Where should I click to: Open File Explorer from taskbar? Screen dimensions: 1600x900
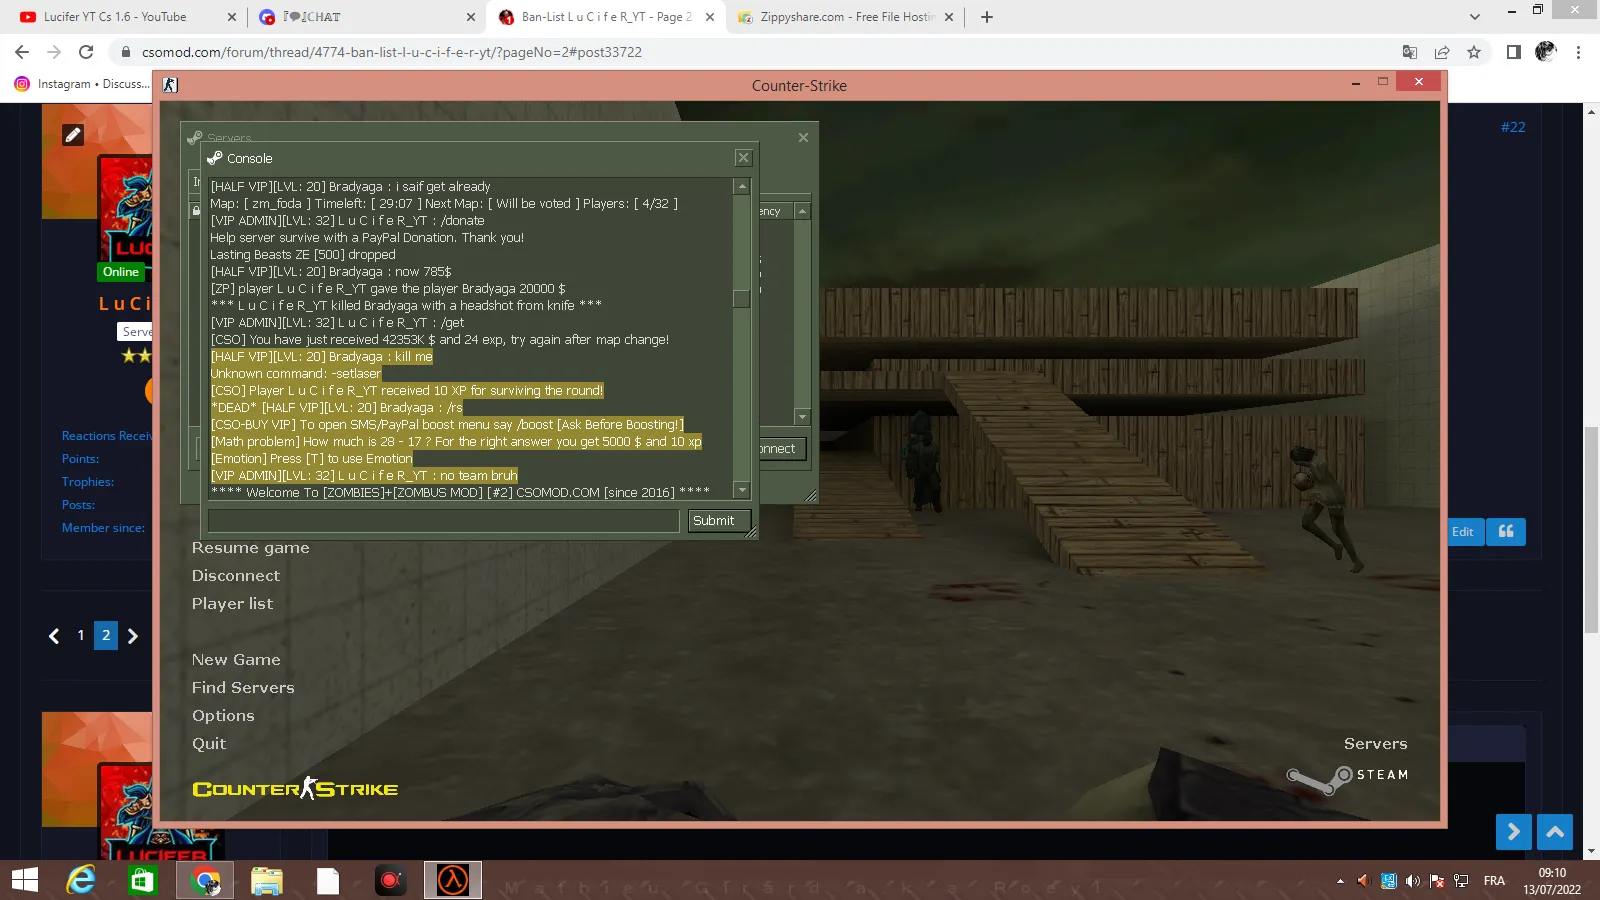tap(267, 881)
